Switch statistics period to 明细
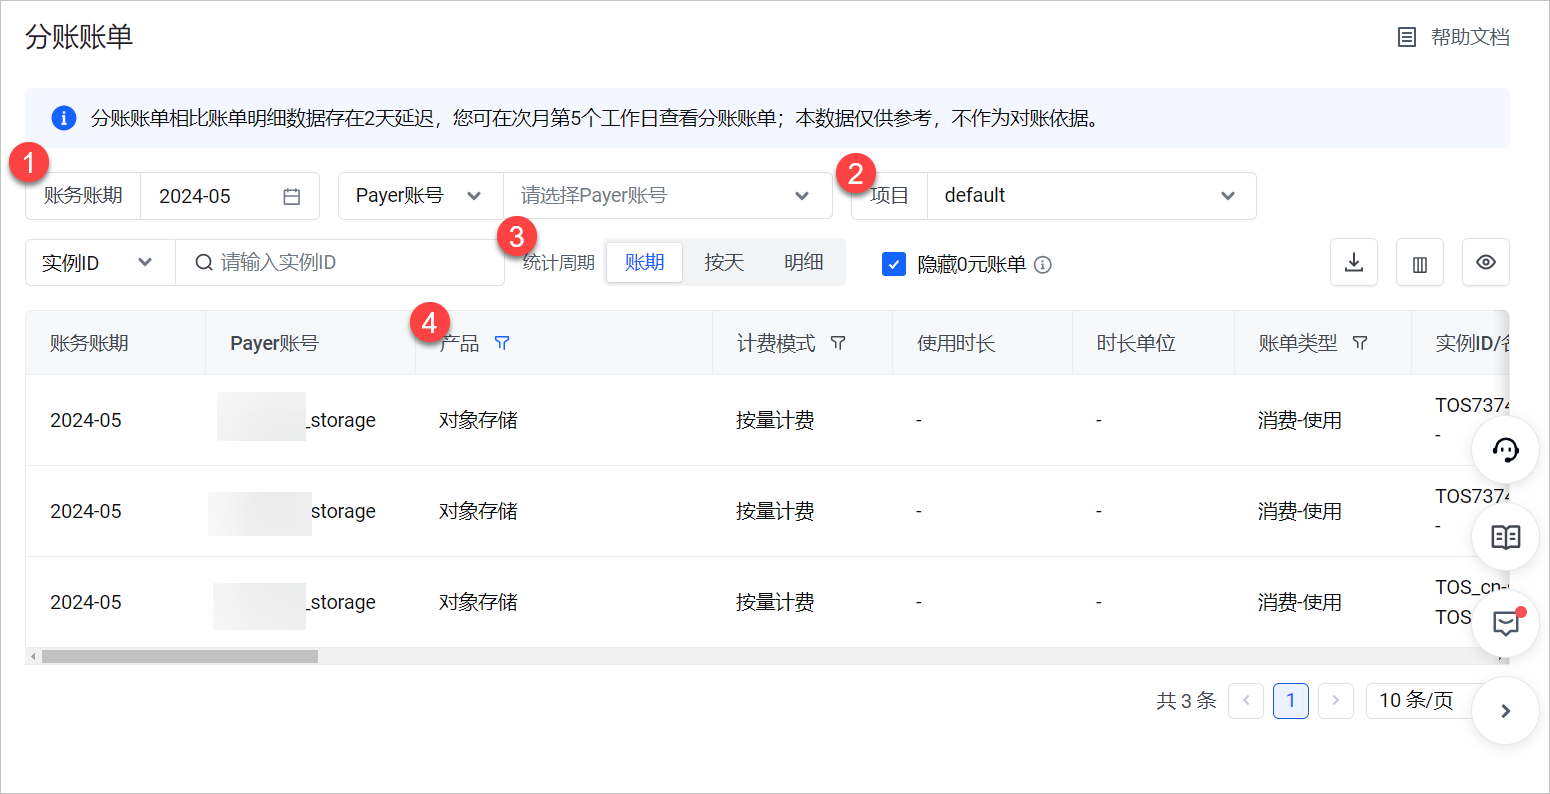This screenshot has width=1550, height=794. coord(804,262)
